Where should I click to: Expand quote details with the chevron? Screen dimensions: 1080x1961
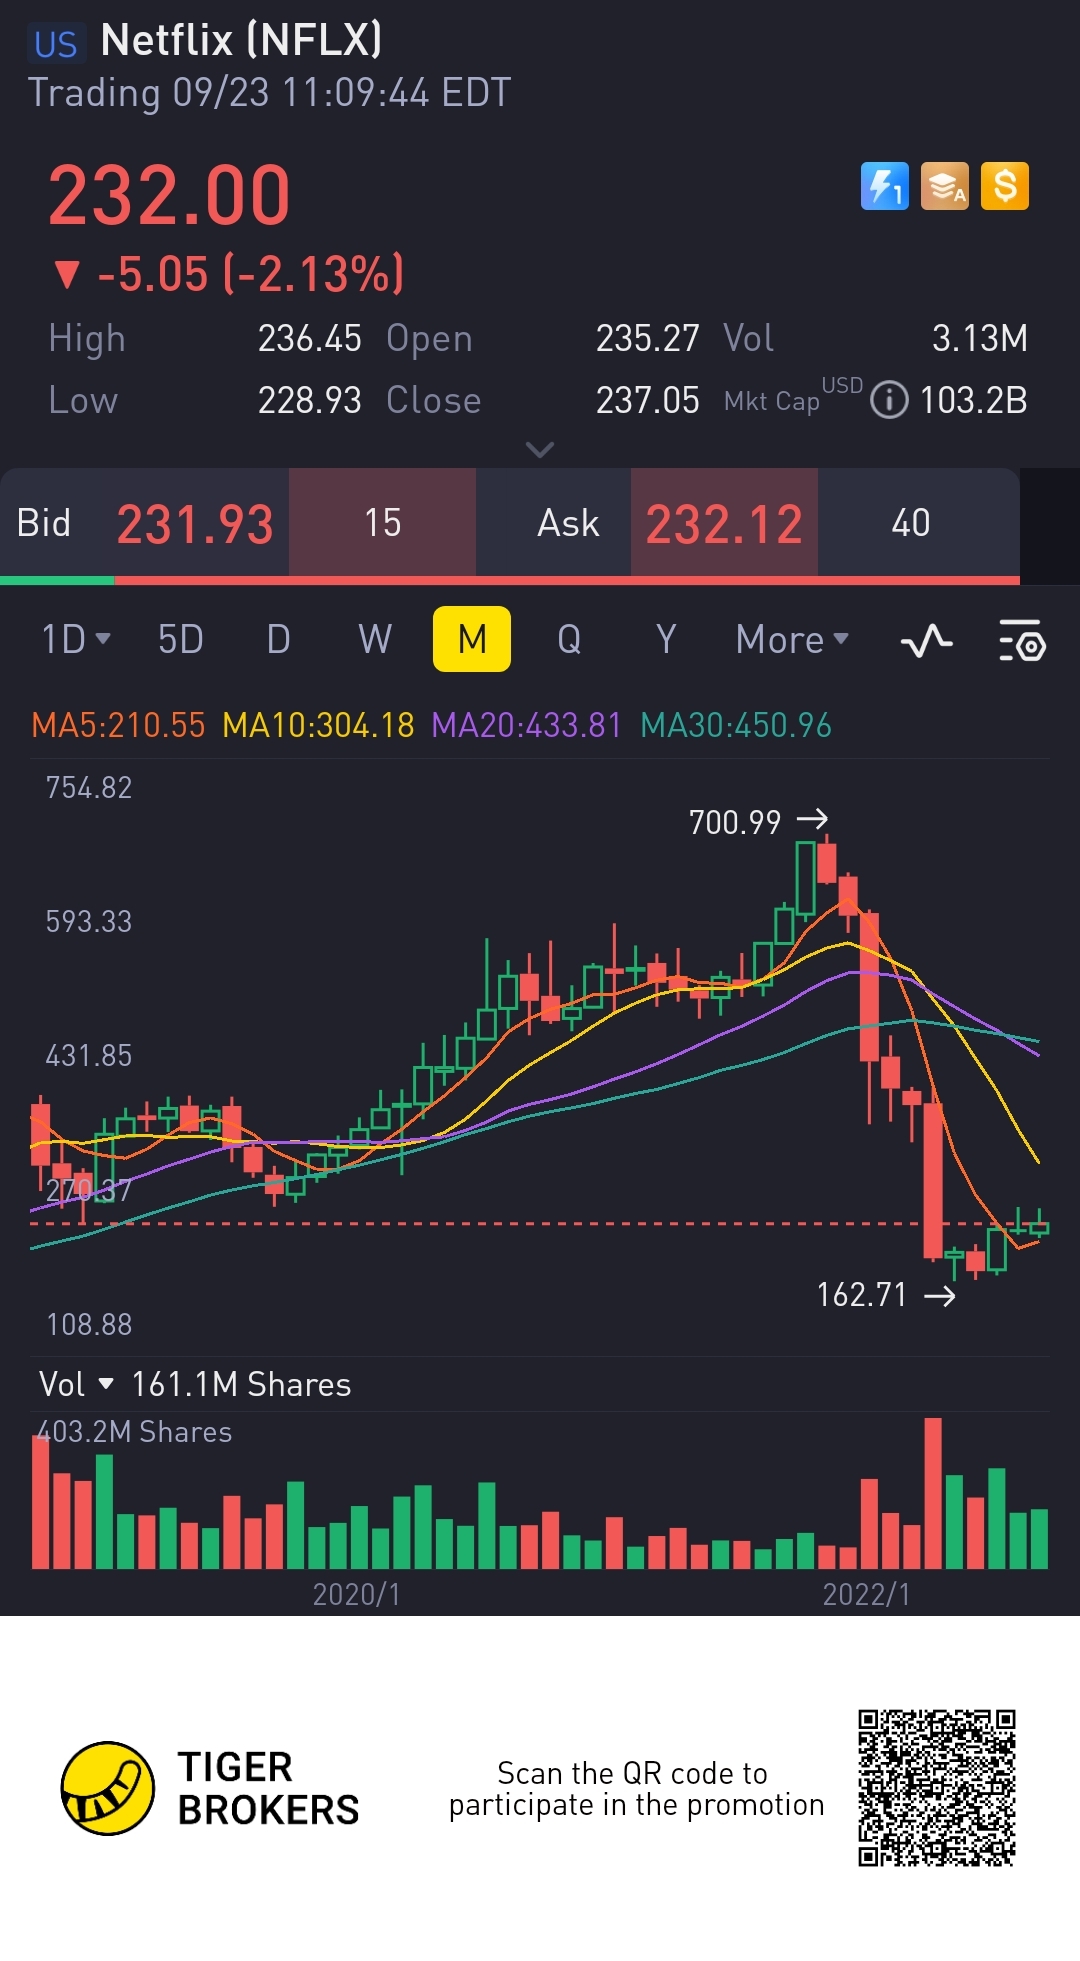(540, 450)
